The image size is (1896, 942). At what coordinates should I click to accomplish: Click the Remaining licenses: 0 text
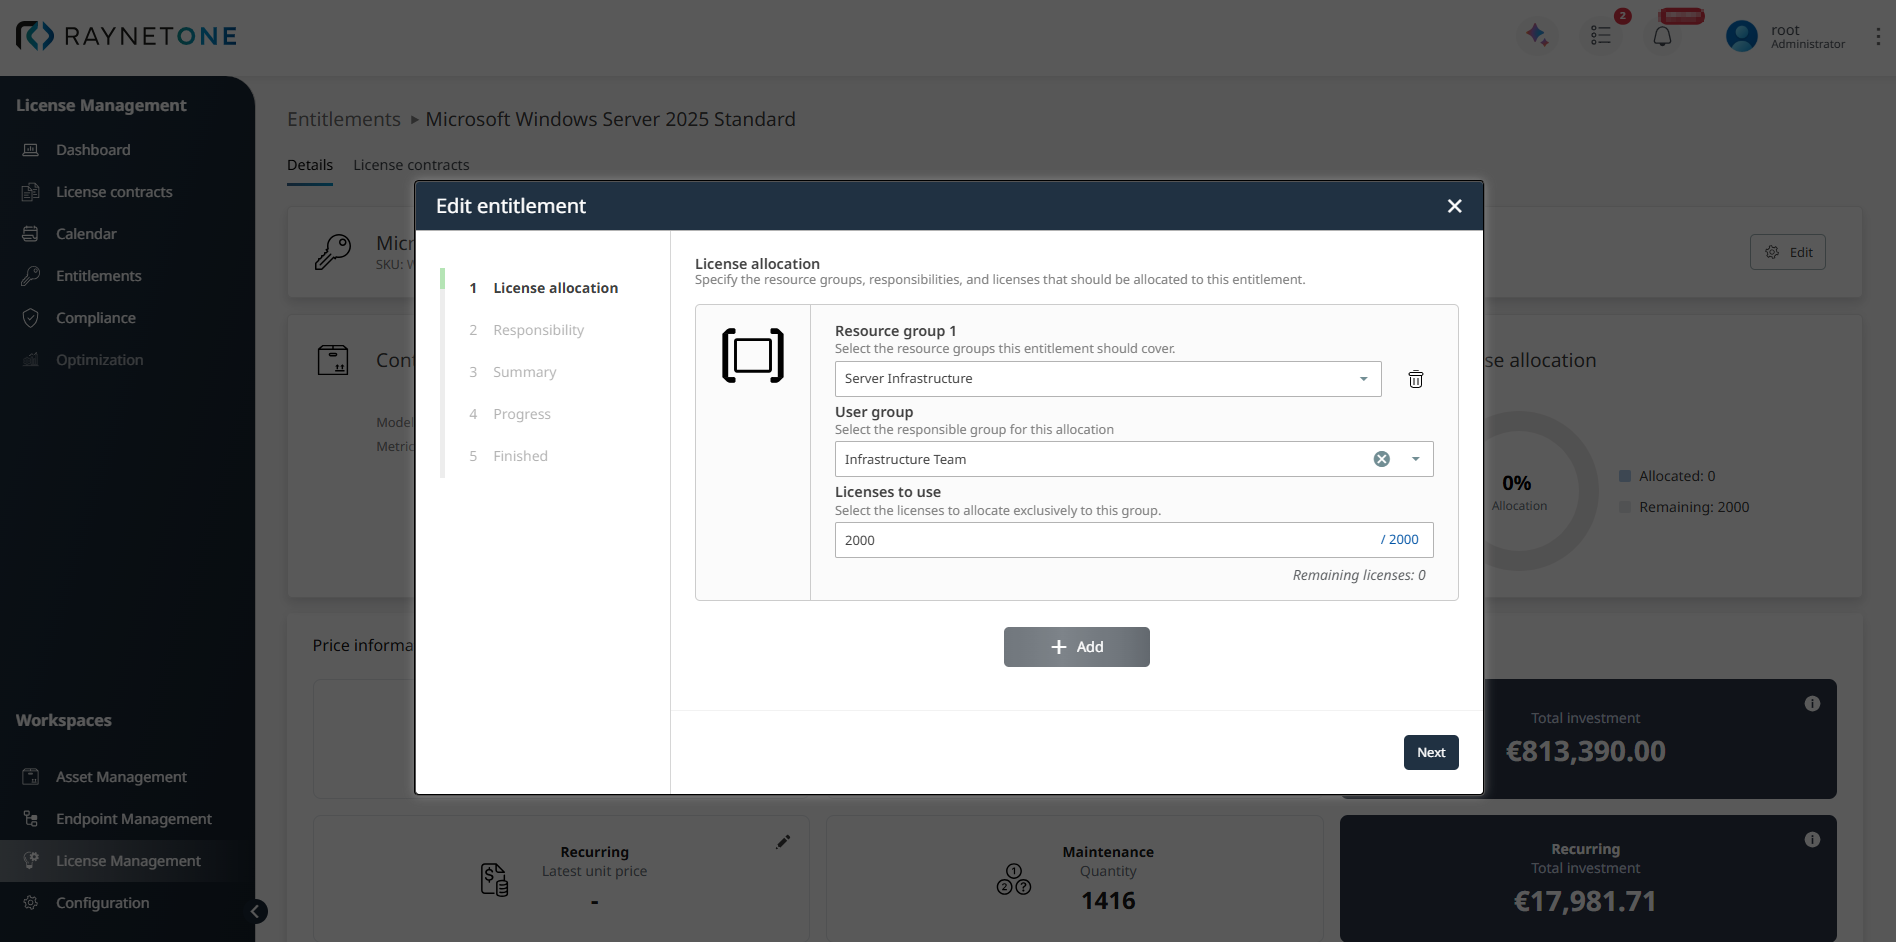pyautogui.click(x=1359, y=575)
